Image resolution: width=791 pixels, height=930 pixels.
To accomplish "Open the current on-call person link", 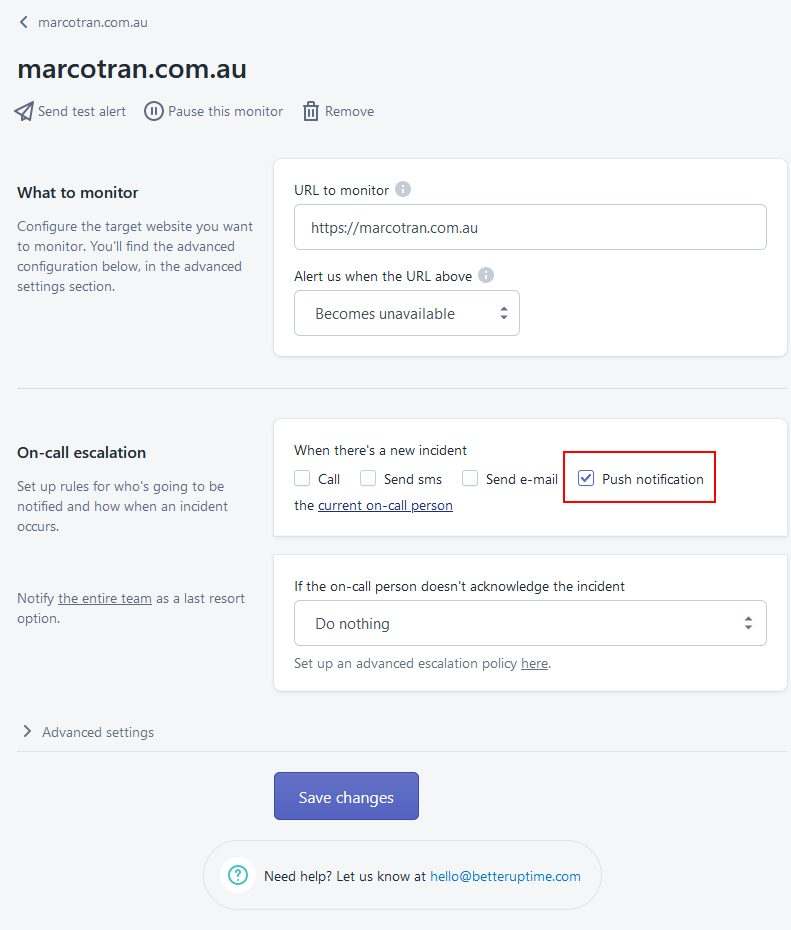I will point(385,505).
